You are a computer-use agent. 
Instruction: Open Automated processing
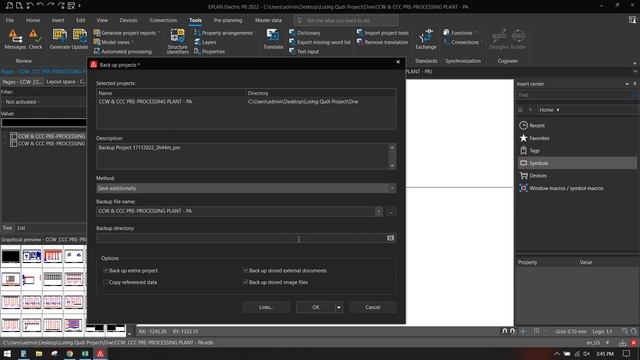pyautogui.click(x=122, y=51)
